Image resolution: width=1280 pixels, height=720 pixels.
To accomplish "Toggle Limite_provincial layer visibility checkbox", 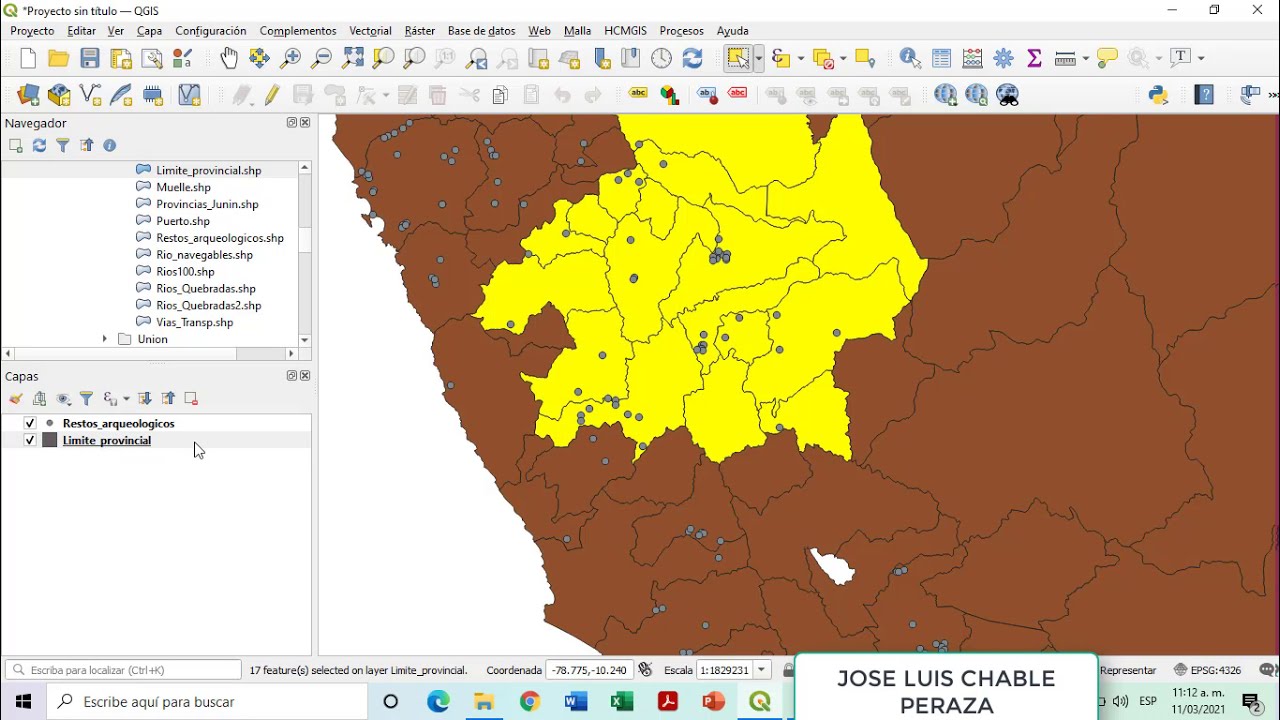I will coord(30,440).
